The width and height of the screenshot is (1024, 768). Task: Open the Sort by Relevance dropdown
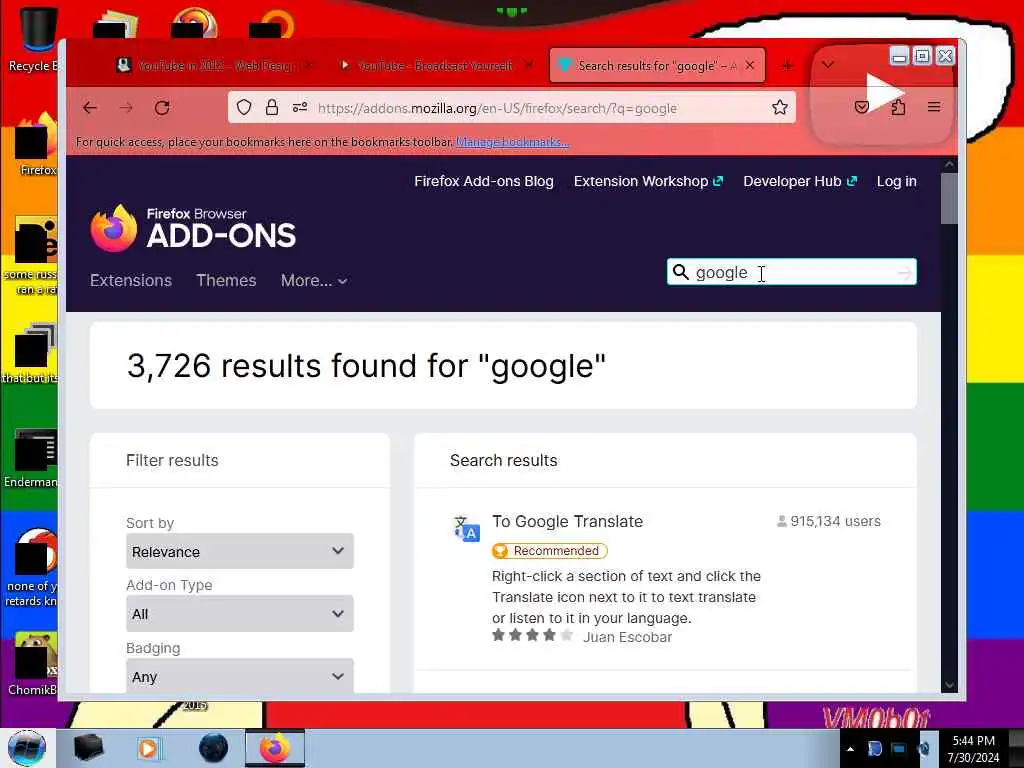240,551
